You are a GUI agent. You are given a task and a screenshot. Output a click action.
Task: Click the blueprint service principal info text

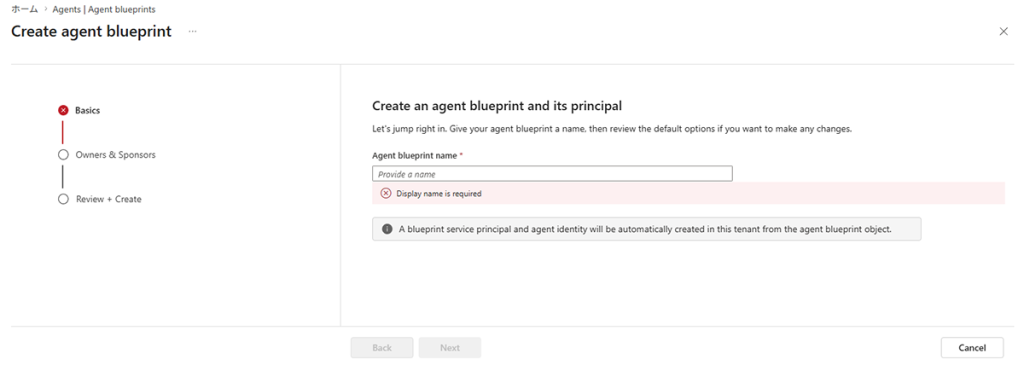pos(645,229)
